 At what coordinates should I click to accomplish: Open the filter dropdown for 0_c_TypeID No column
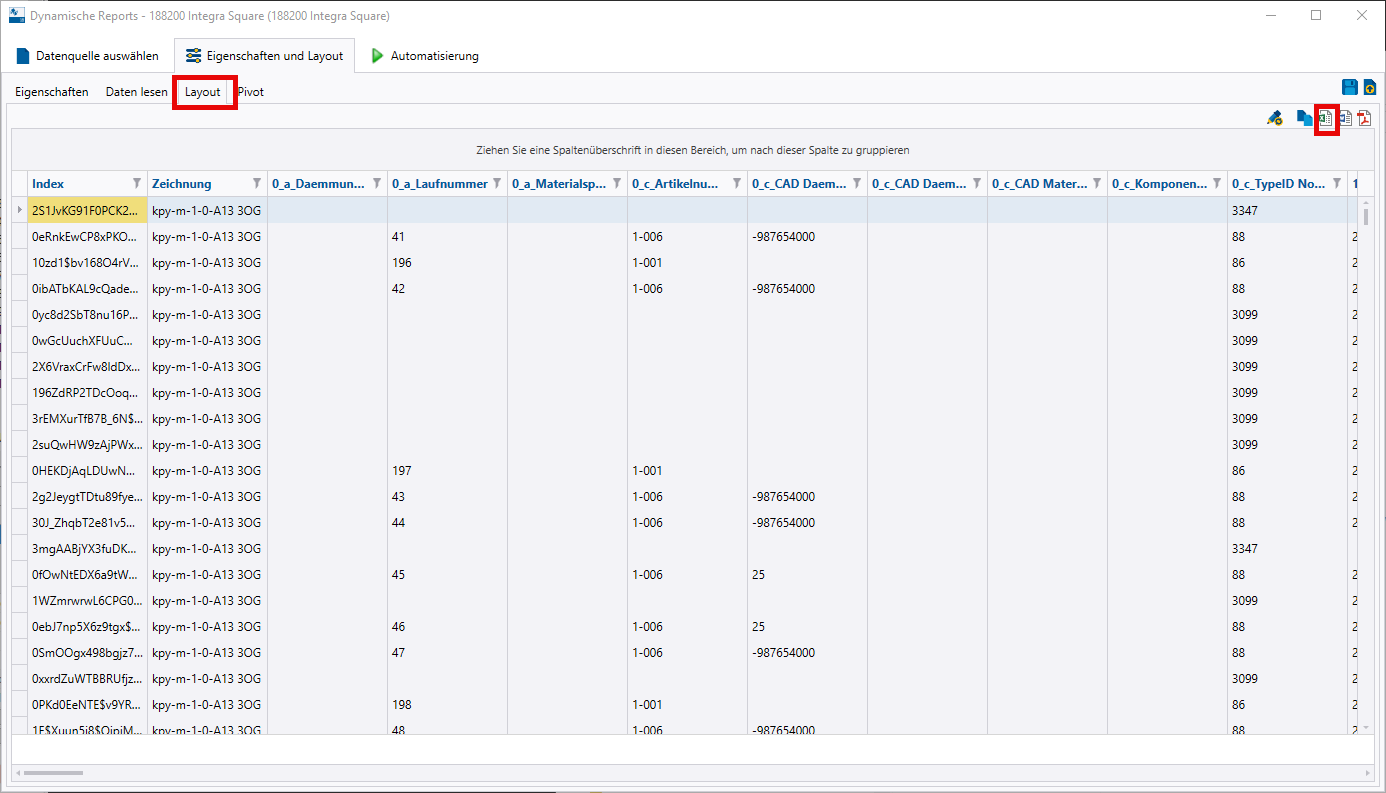coord(1336,183)
